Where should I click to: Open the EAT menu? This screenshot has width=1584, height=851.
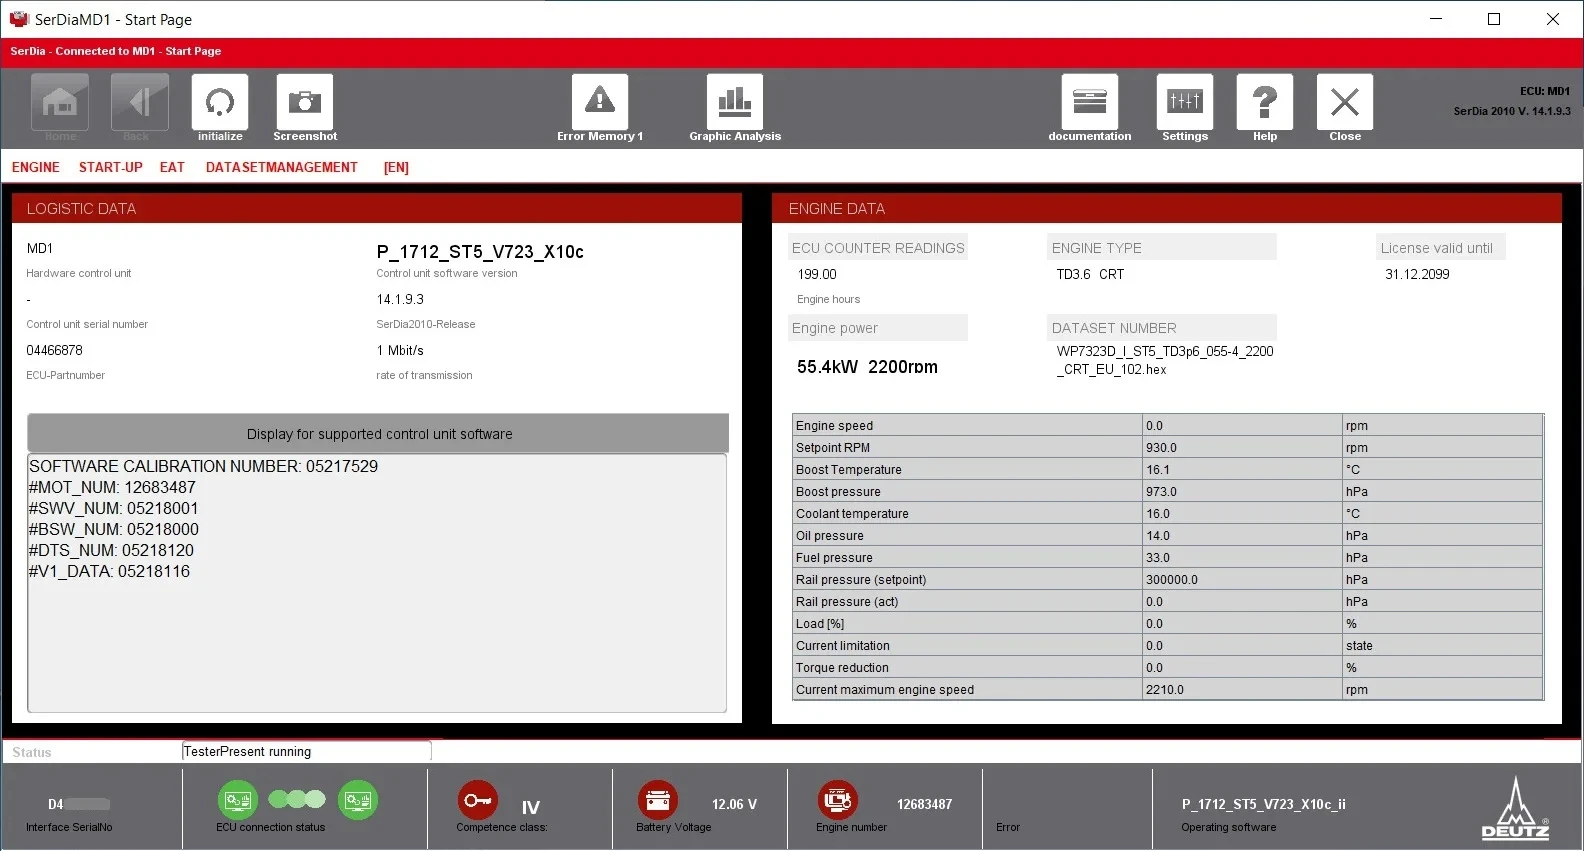[x=172, y=167]
